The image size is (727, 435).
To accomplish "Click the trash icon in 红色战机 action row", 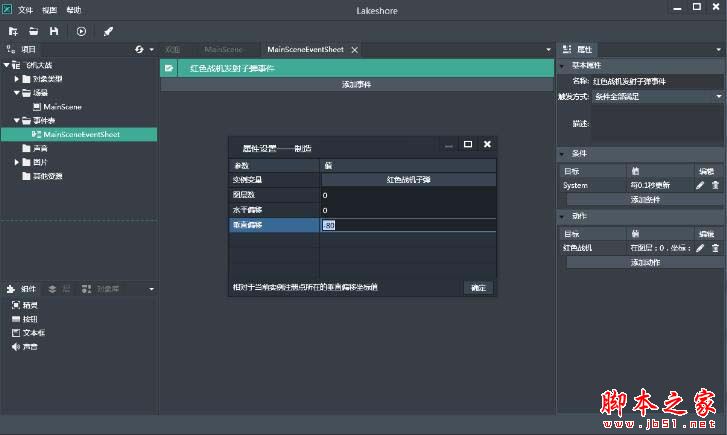I will tap(715, 248).
